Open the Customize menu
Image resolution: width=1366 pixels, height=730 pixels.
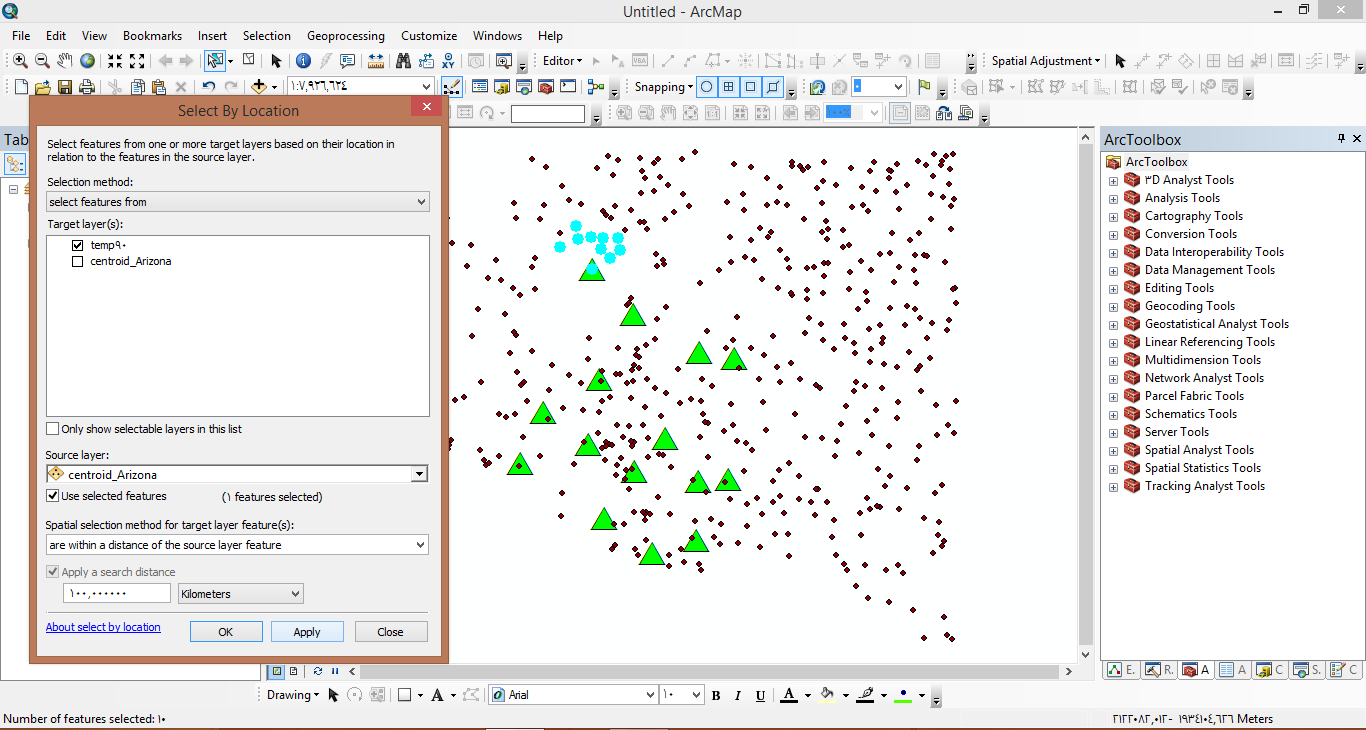(x=429, y=36)
